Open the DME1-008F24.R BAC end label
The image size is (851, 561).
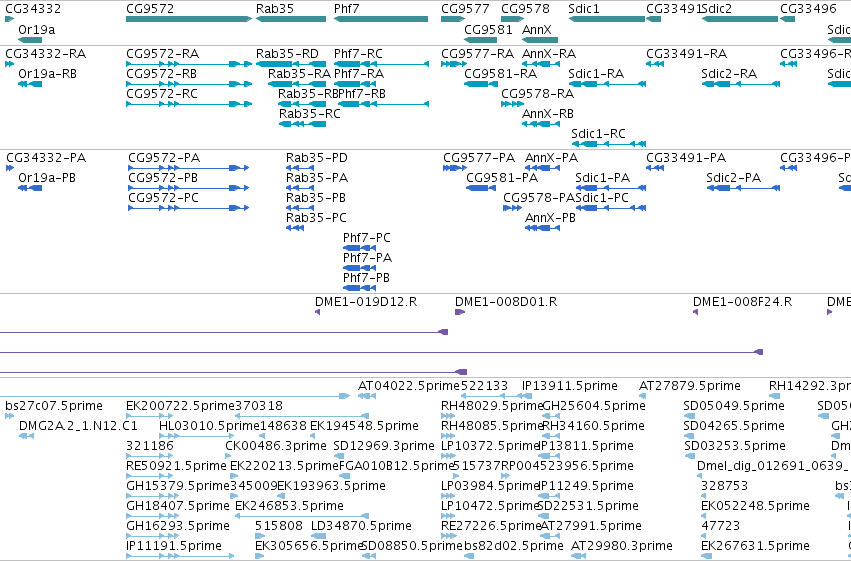[x=742, y=302]
